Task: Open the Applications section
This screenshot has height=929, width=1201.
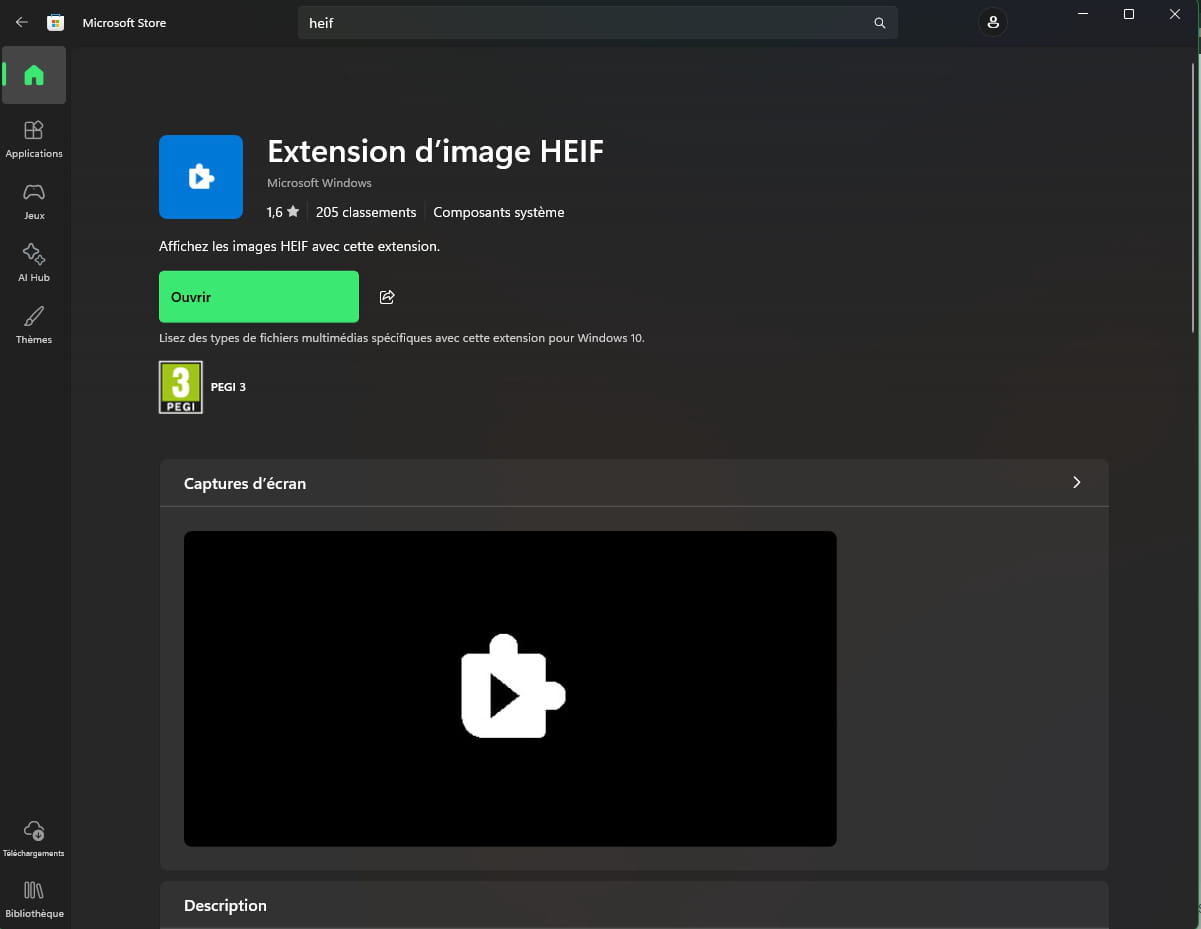Action: coord(34,138)
